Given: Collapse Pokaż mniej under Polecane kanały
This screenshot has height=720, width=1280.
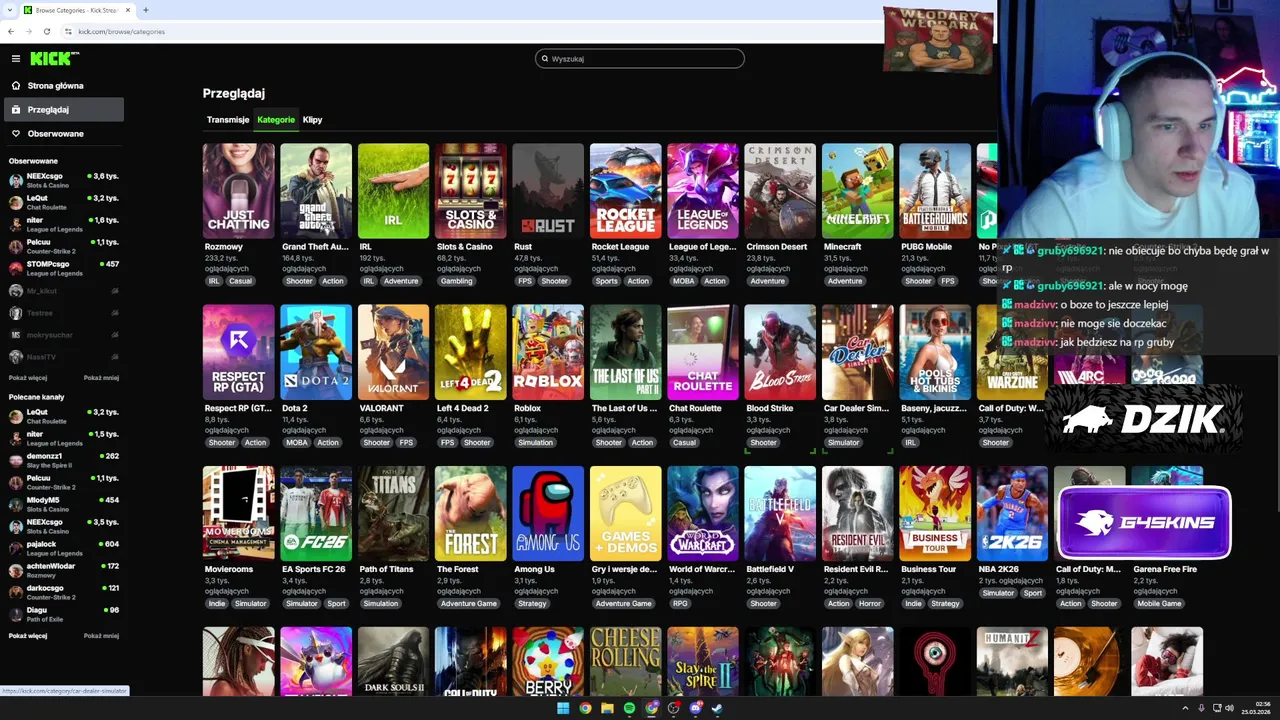Looking at the screenshot, I should coord(101,636).
